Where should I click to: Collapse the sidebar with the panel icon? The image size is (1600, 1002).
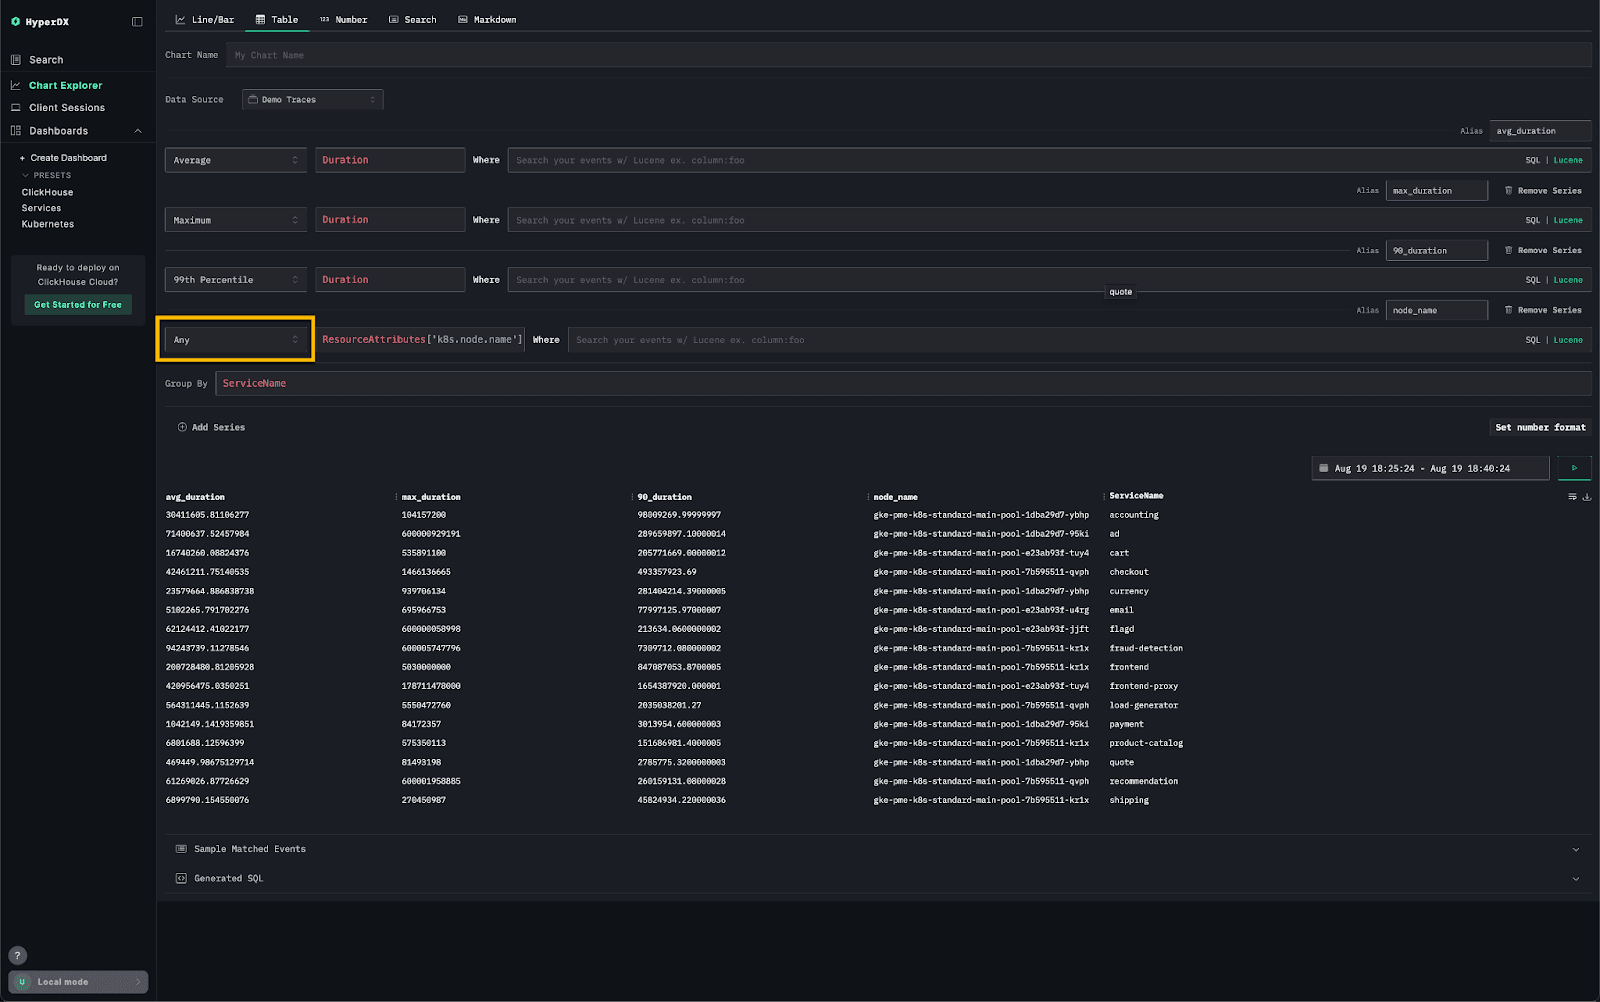(x=137, y=22)
